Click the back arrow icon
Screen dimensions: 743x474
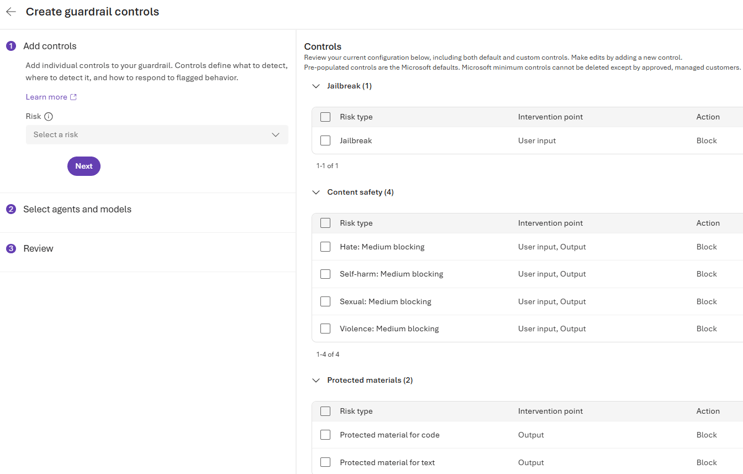click(11, 12)
